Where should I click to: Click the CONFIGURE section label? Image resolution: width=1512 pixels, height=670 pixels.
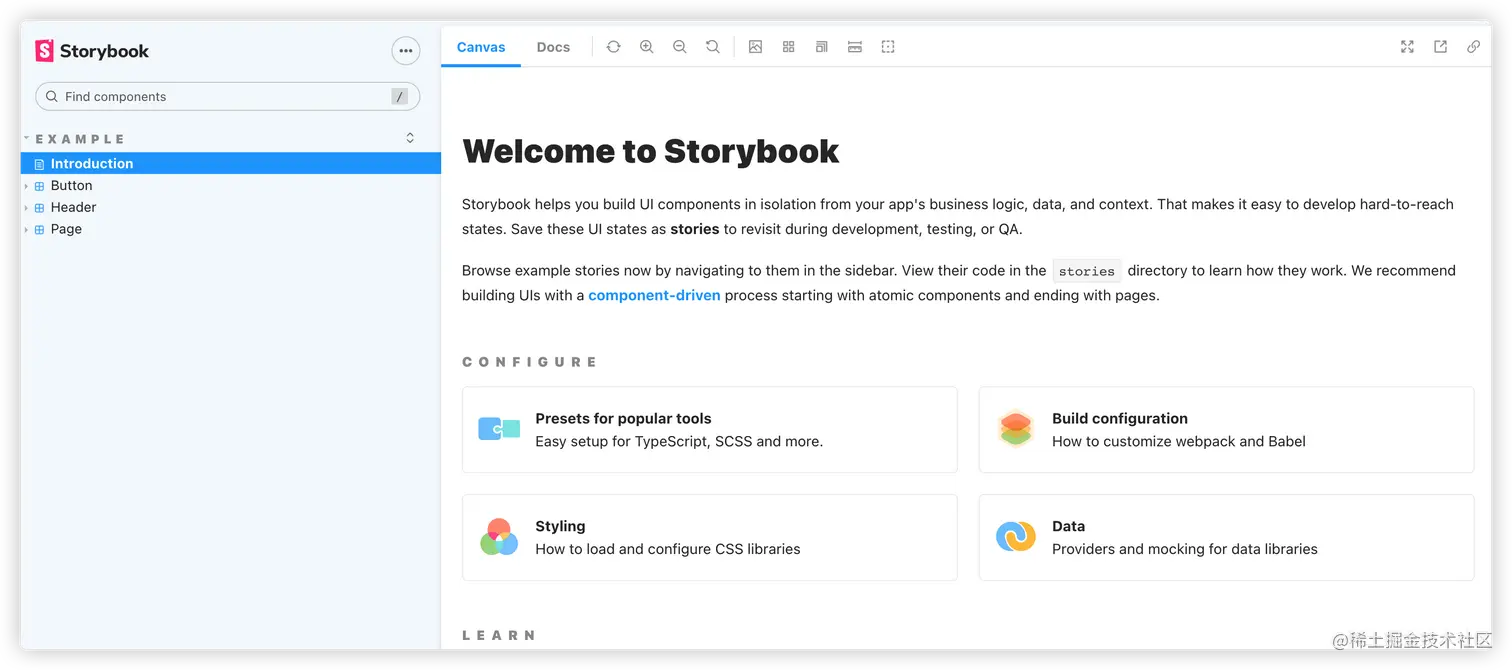(530, 362)
